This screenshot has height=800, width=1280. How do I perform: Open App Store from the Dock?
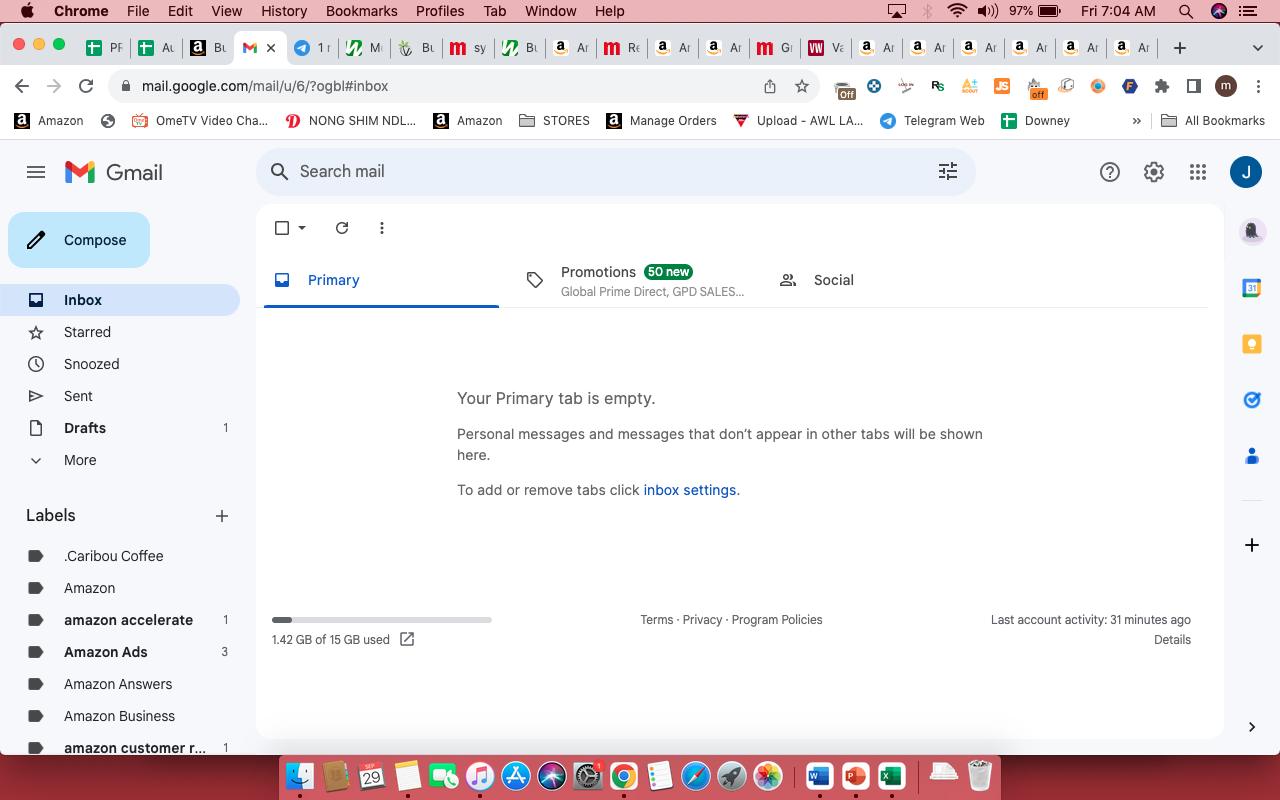tap(515, 776)
